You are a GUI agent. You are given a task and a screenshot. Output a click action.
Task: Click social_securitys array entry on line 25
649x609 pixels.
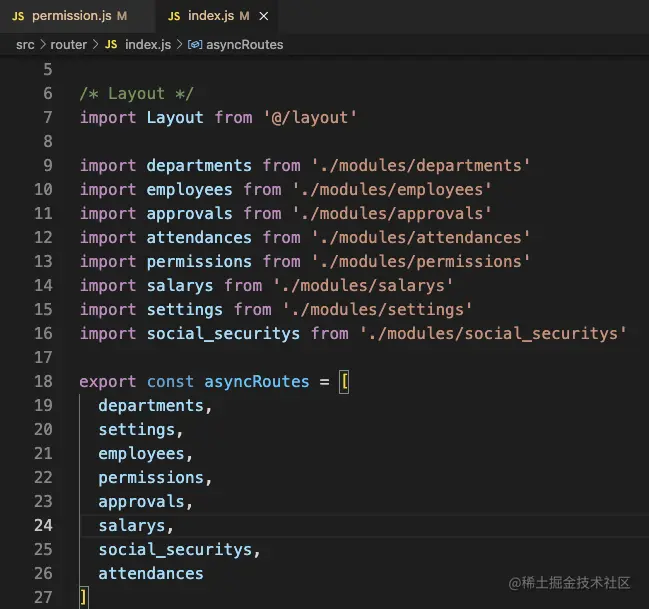175,550
